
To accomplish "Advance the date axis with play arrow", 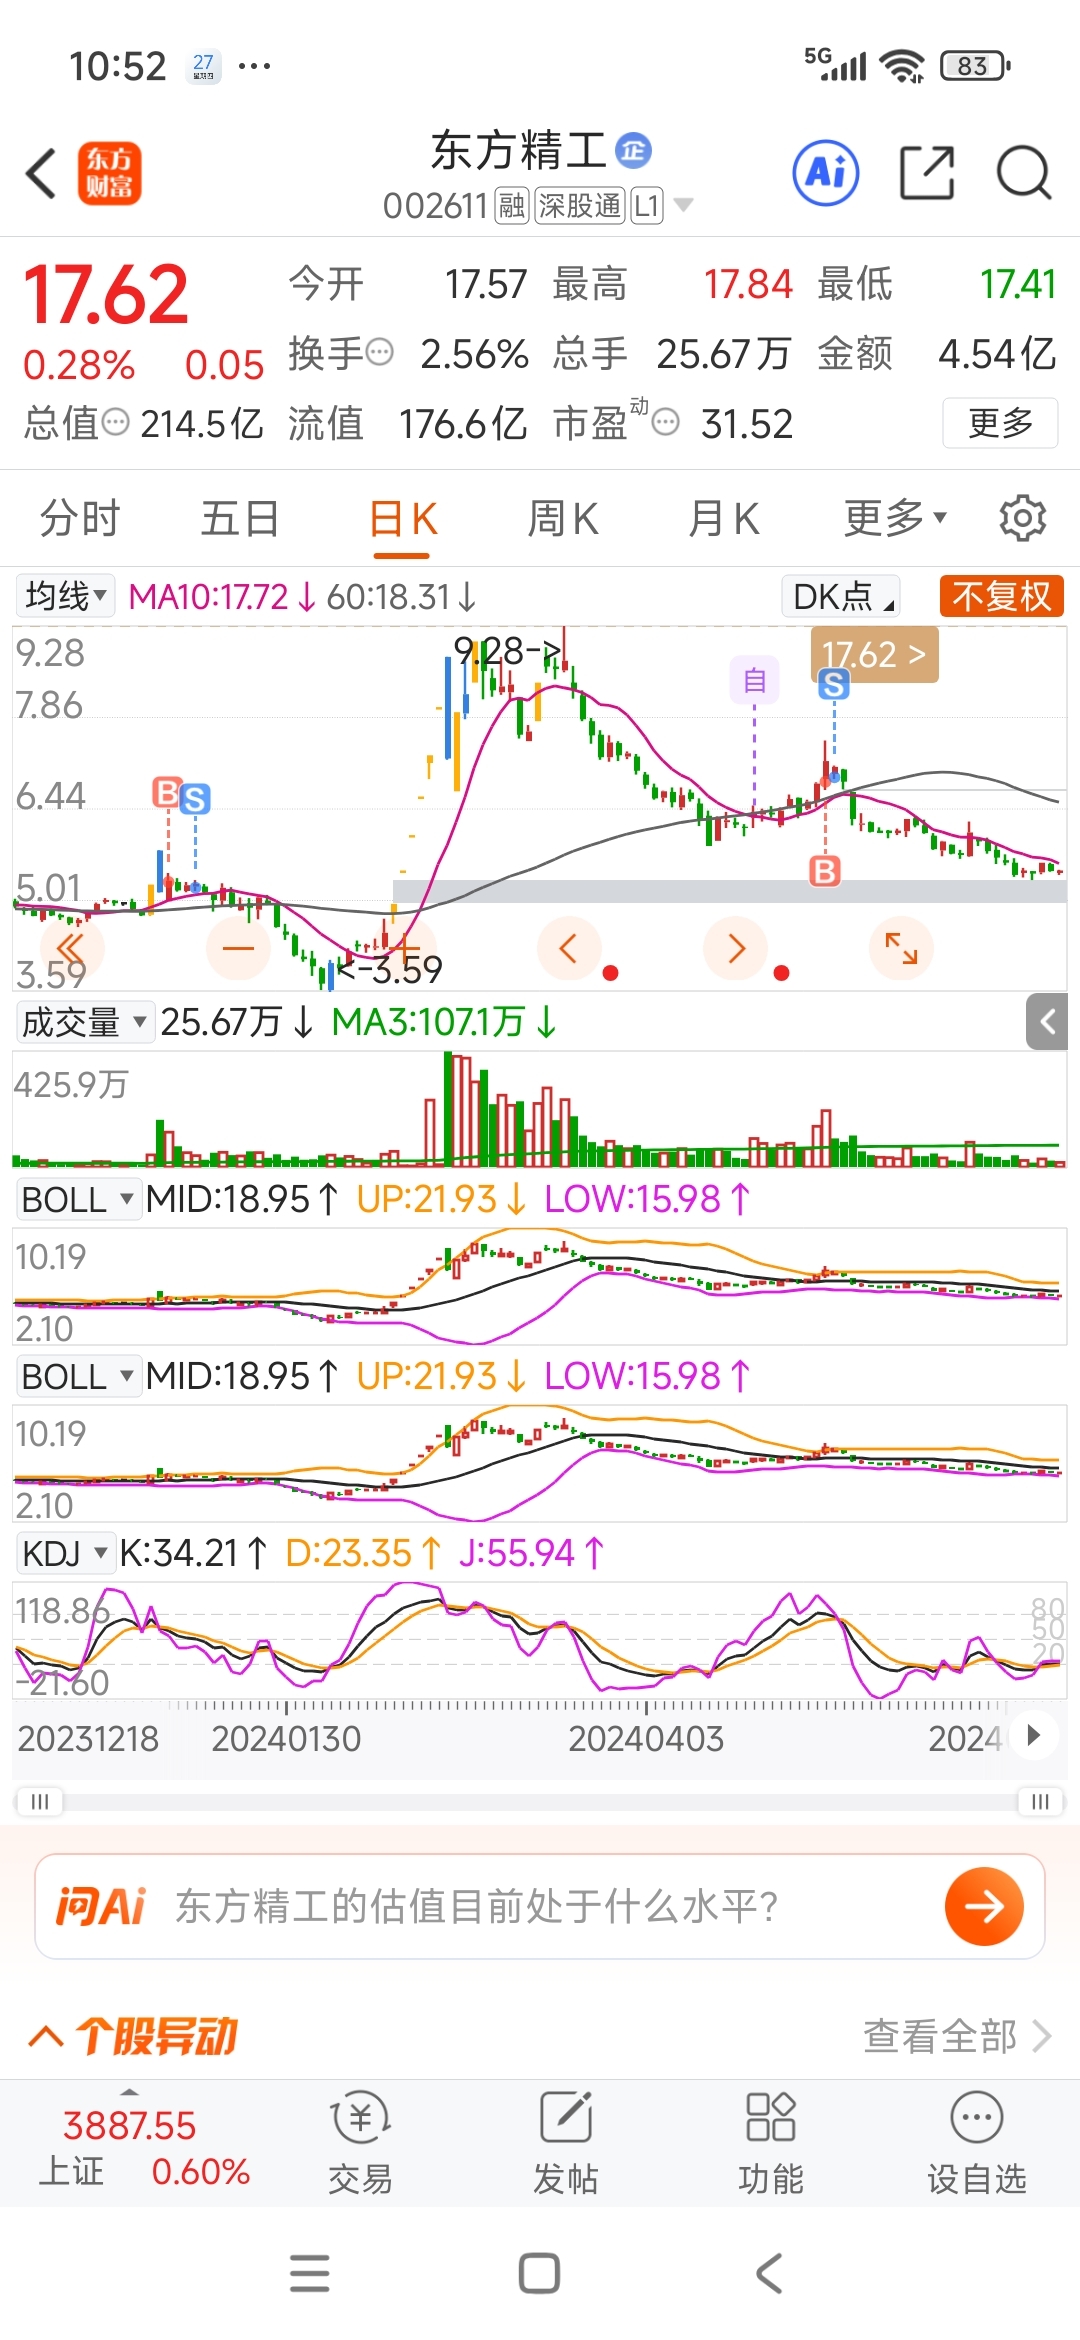I will pyautogui.click(x=1034, y=1734).
